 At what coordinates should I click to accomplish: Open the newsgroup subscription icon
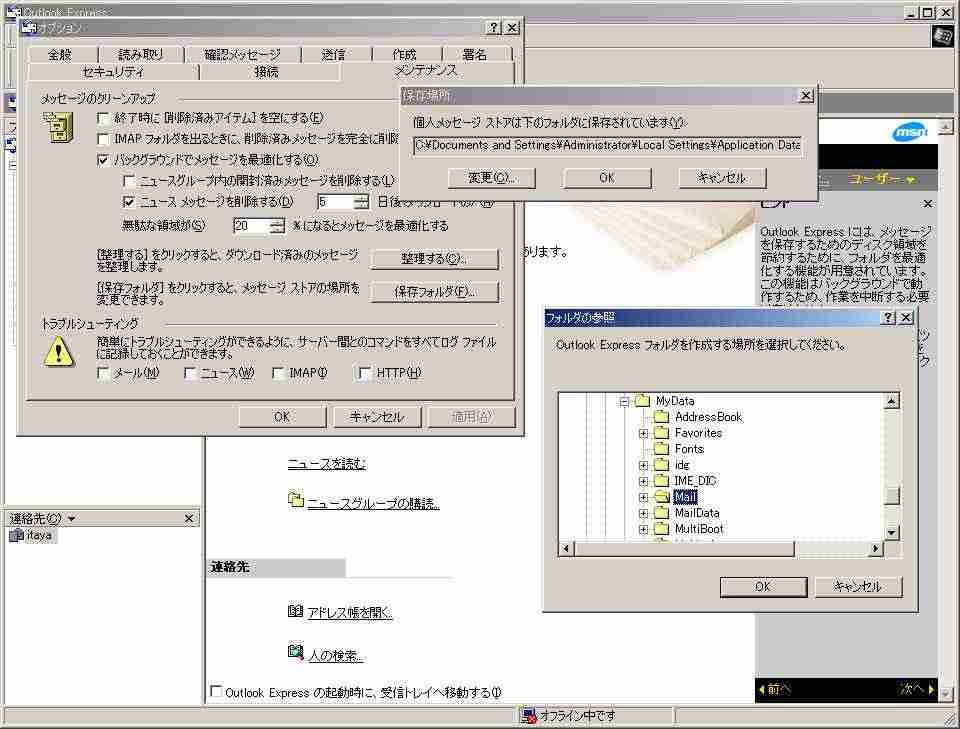click(296, 501)
